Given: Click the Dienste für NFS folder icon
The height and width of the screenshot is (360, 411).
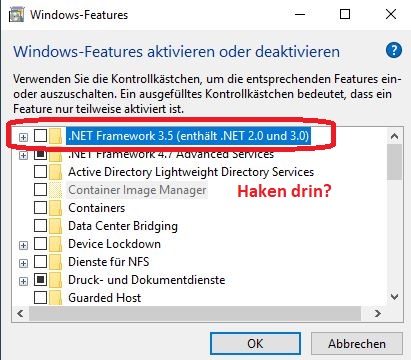Looking at the screenshot, I should click(55, 262).
